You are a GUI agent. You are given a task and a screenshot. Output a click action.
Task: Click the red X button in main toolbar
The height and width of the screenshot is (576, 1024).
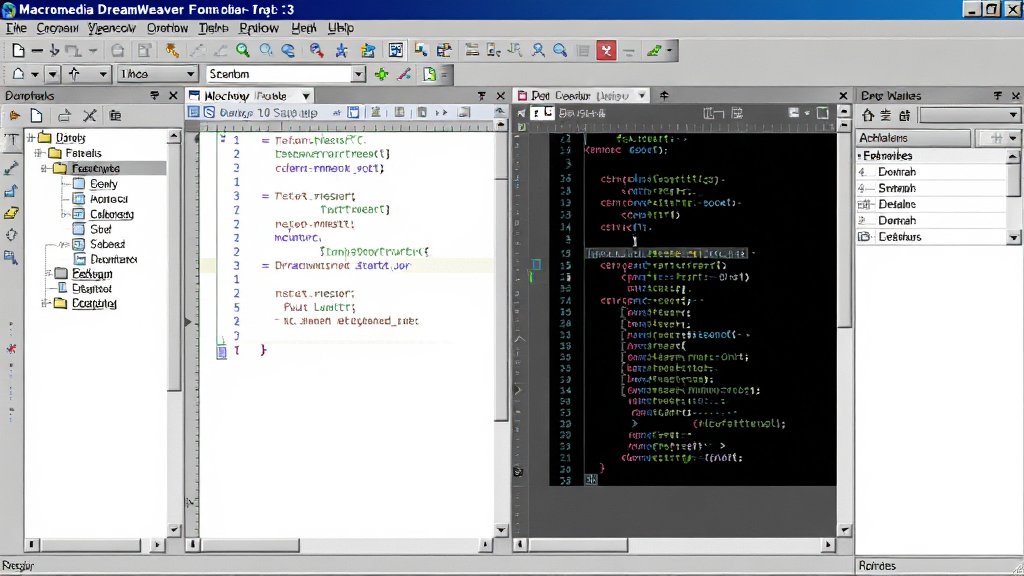pyautogui.click(x=606, y=50)
